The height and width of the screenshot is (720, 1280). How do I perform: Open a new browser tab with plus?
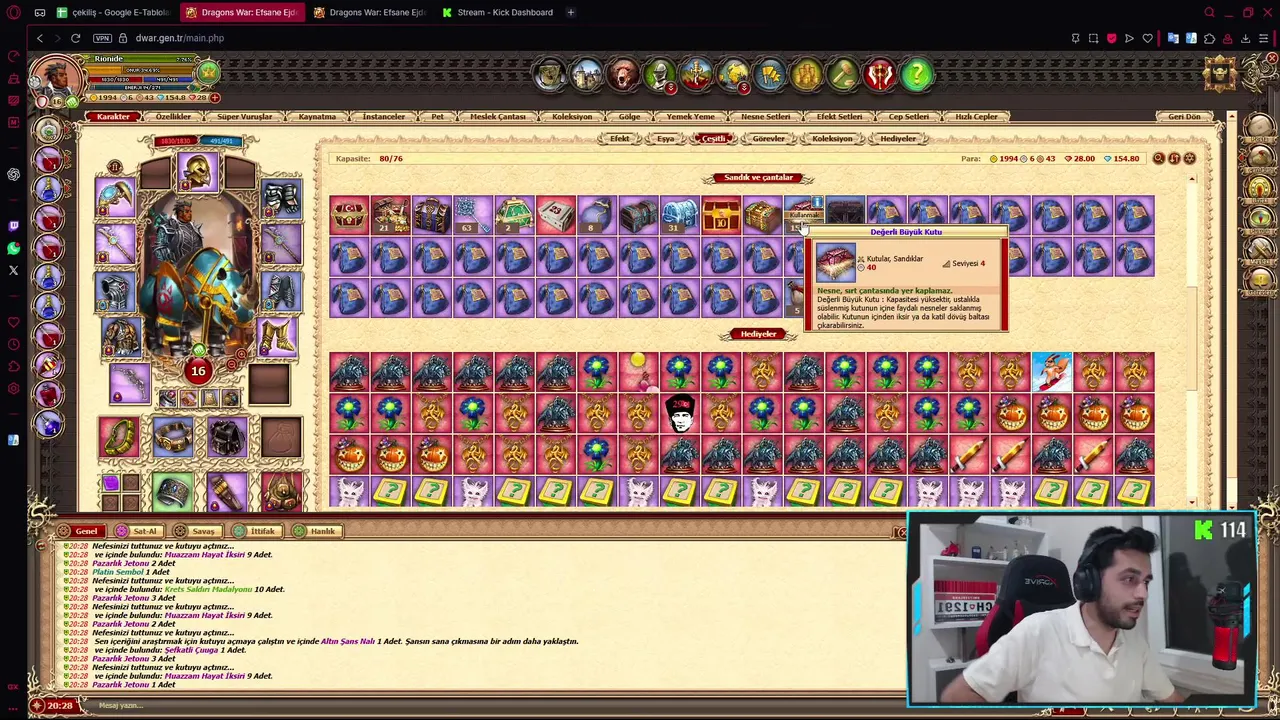570,12
